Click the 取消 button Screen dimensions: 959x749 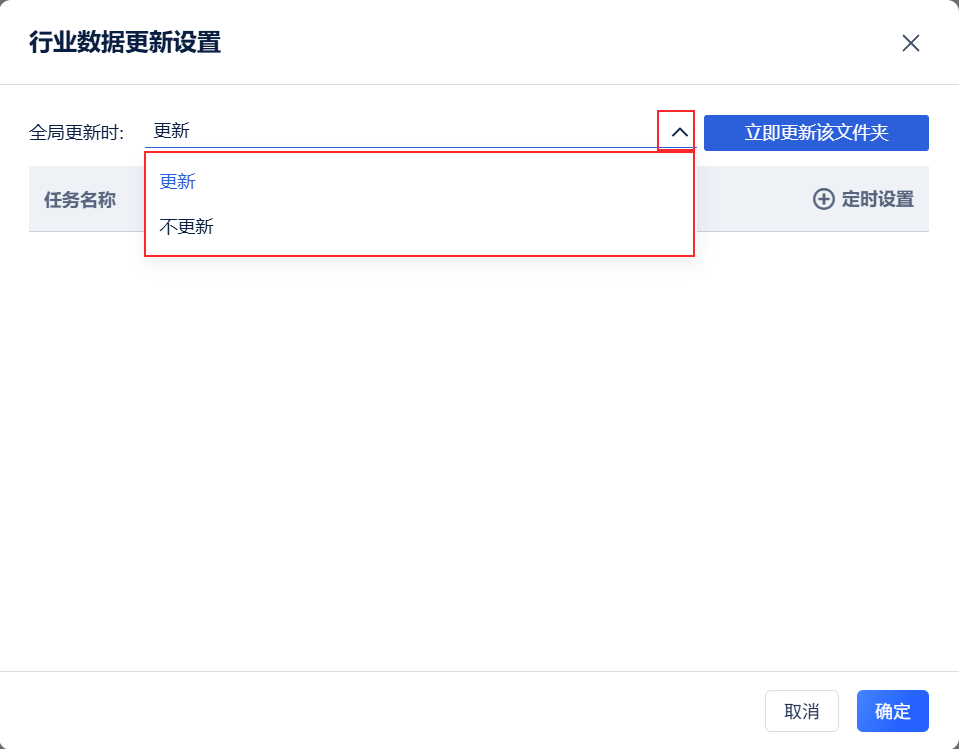[x=801, y=711]
